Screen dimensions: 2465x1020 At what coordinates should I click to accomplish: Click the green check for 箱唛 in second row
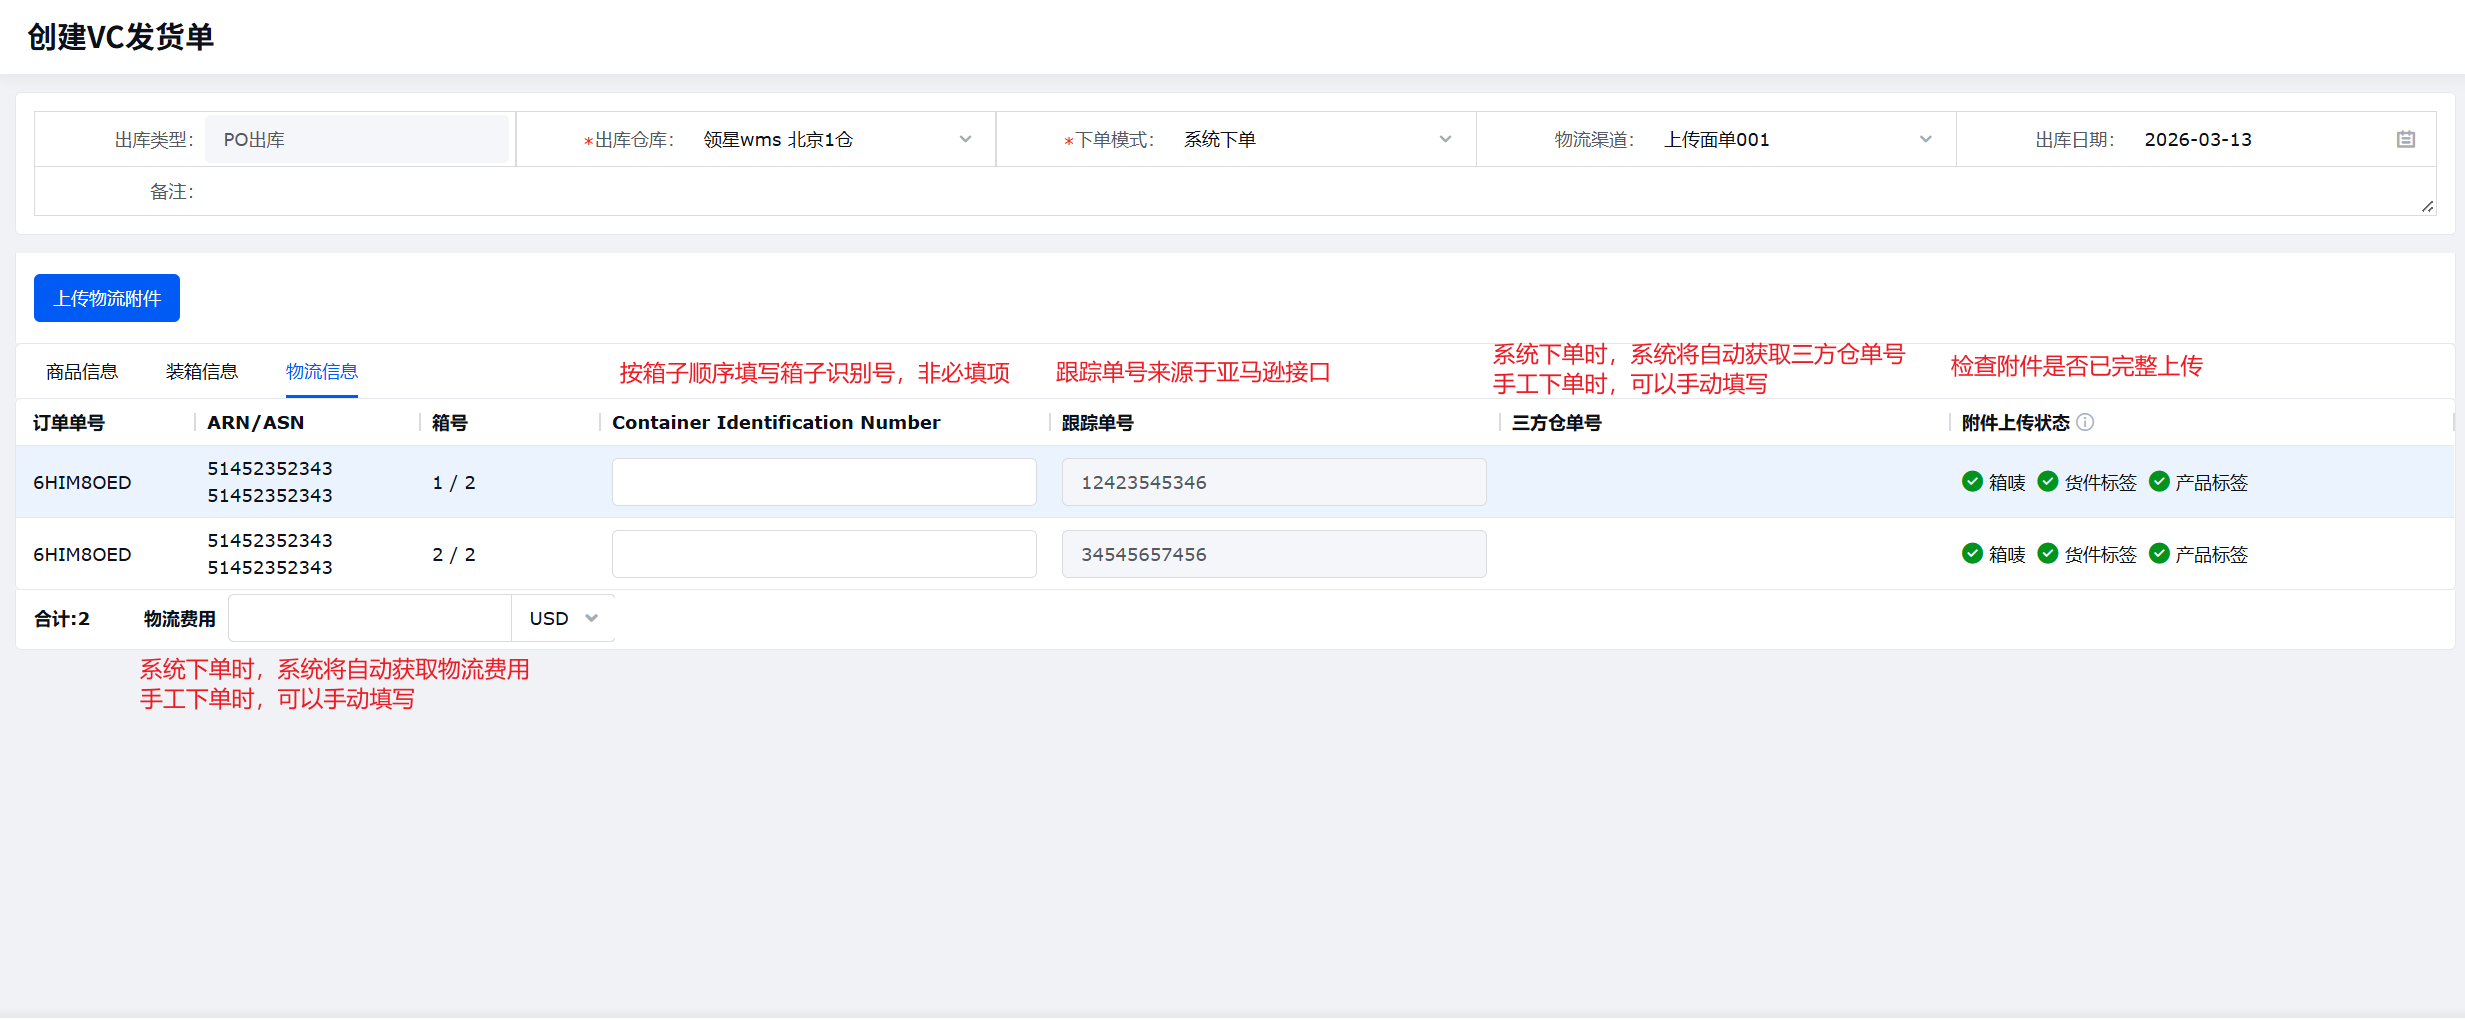1972,554
